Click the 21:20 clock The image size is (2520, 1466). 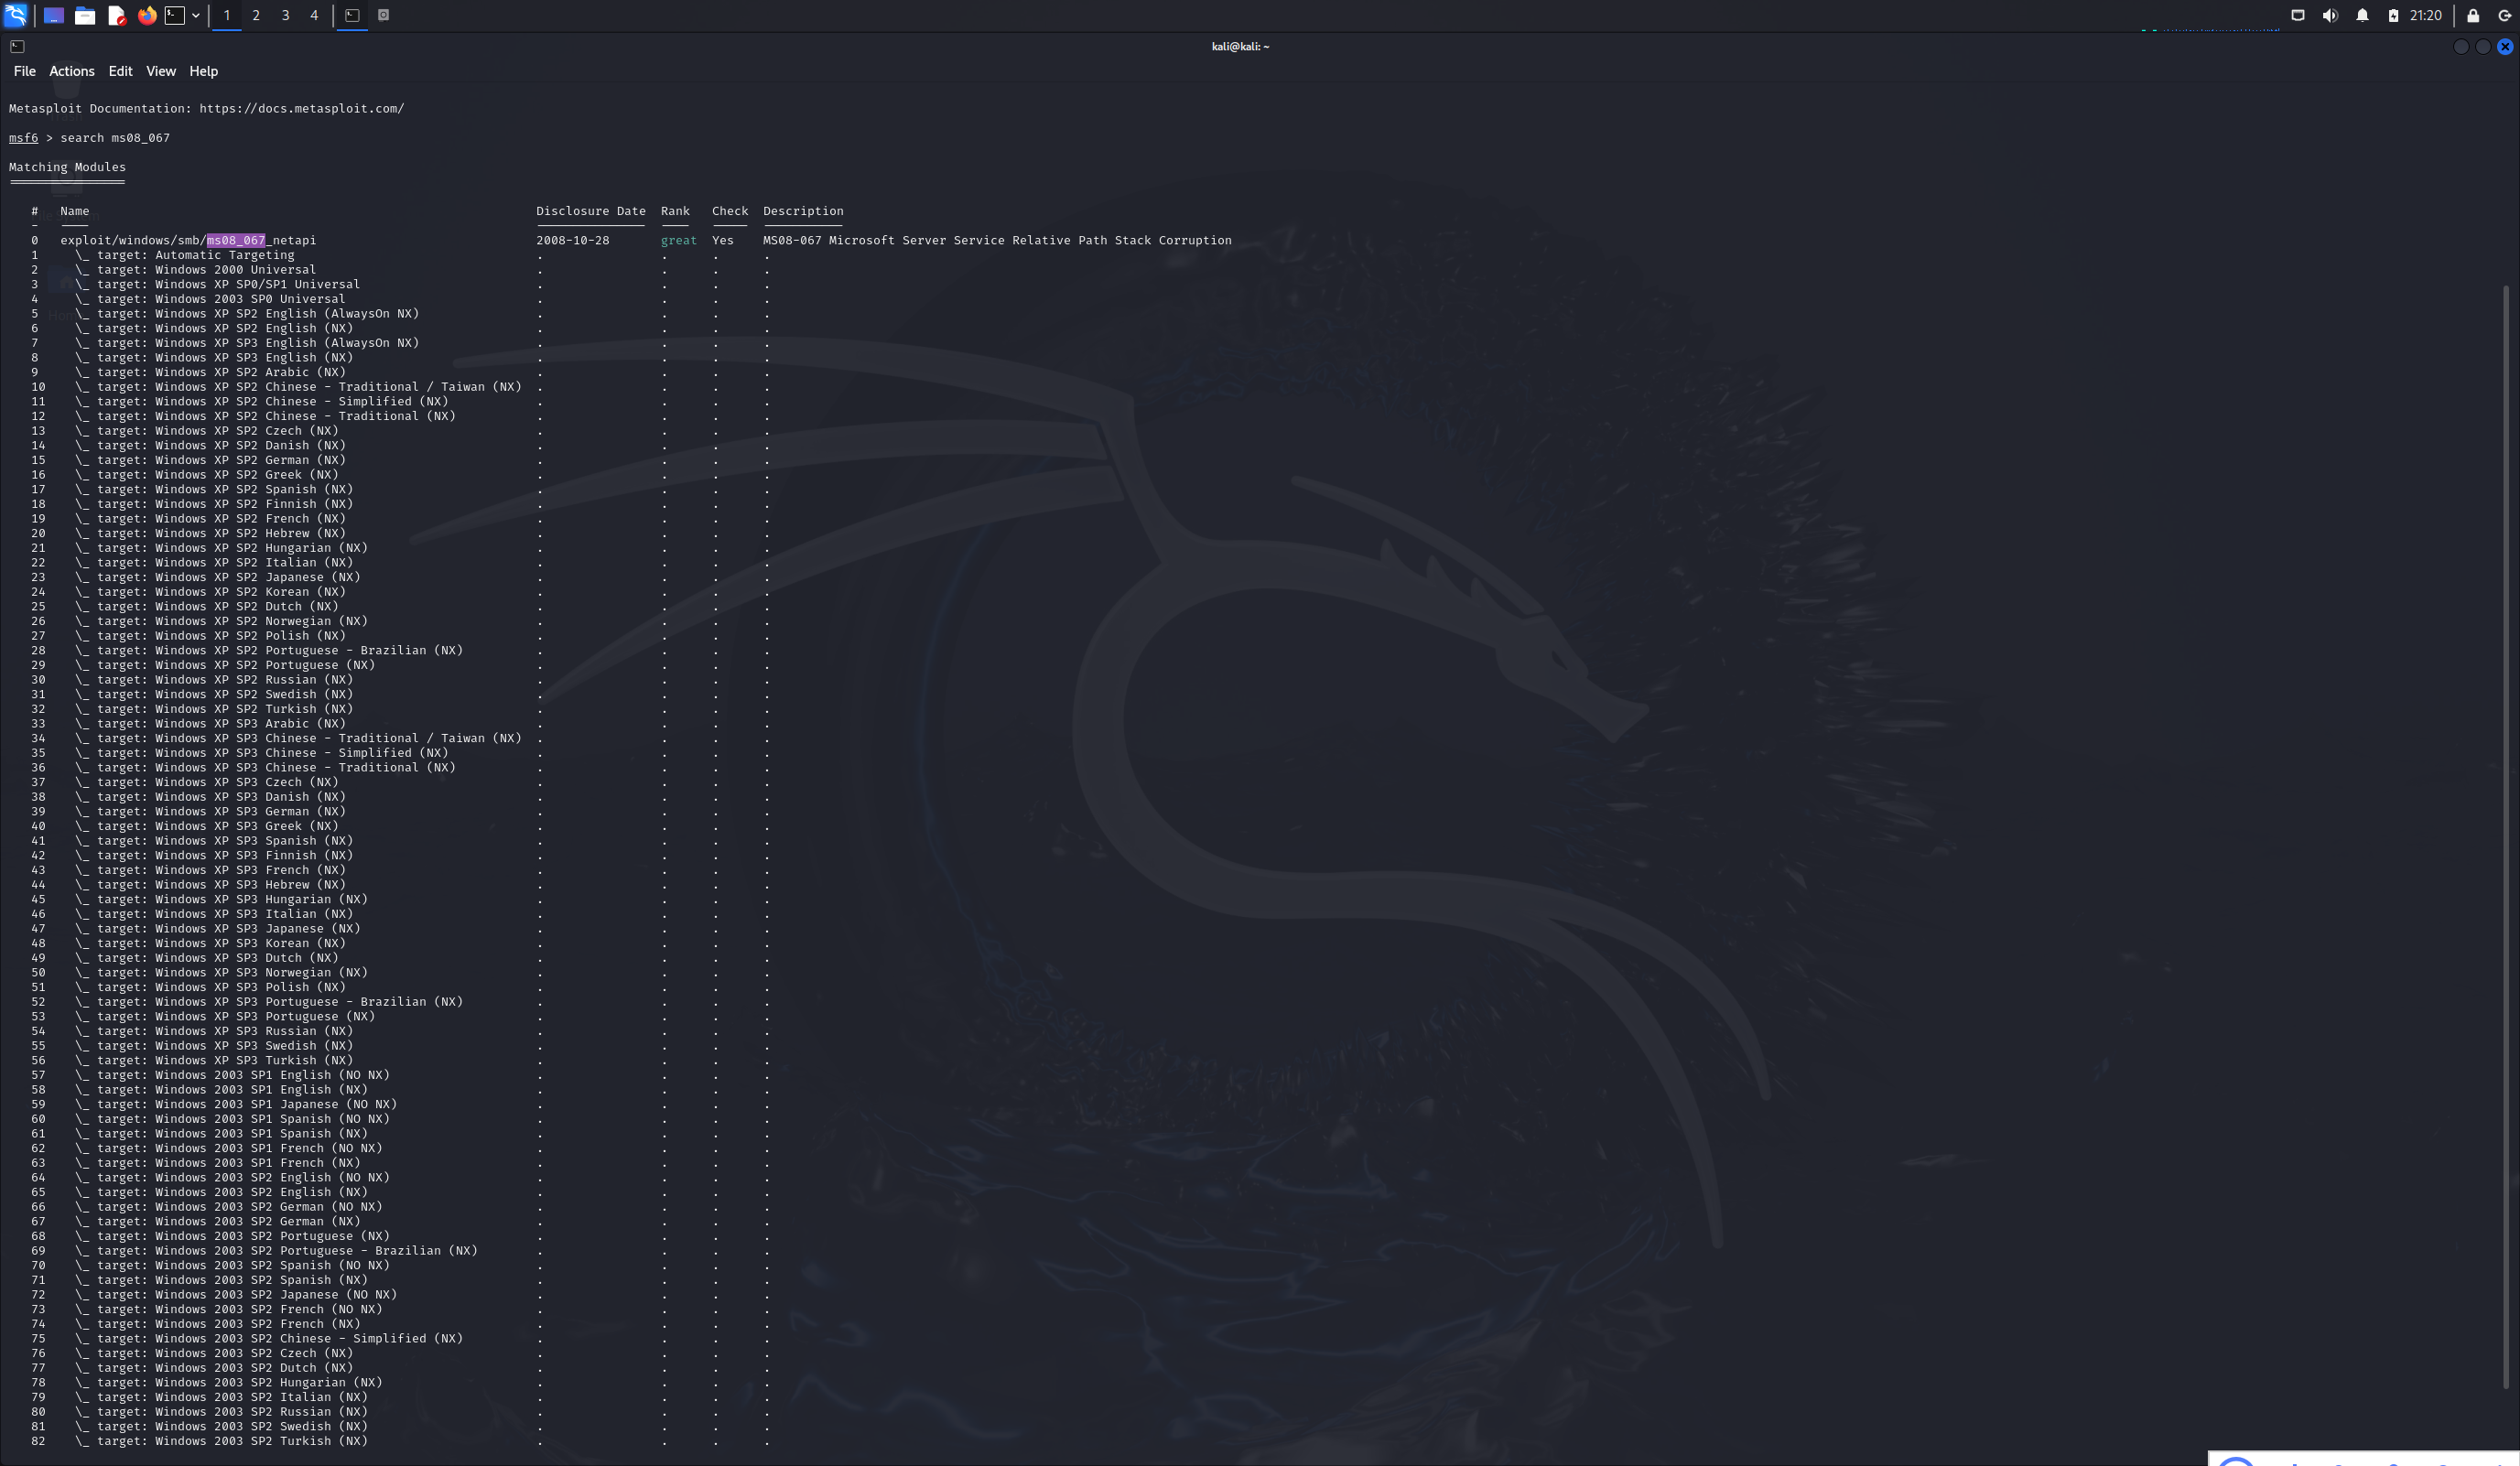coord(2426,15)
